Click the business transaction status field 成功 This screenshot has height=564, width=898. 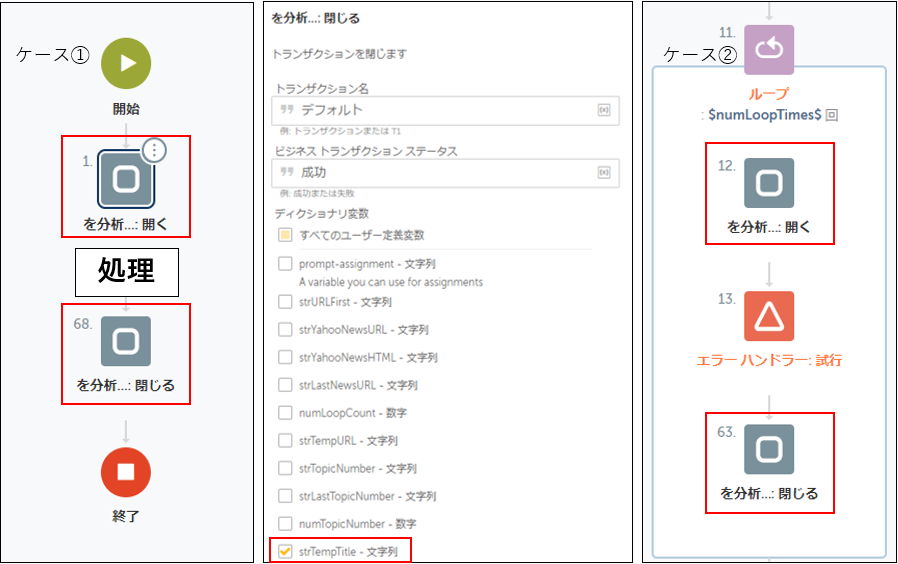point(445,172)
